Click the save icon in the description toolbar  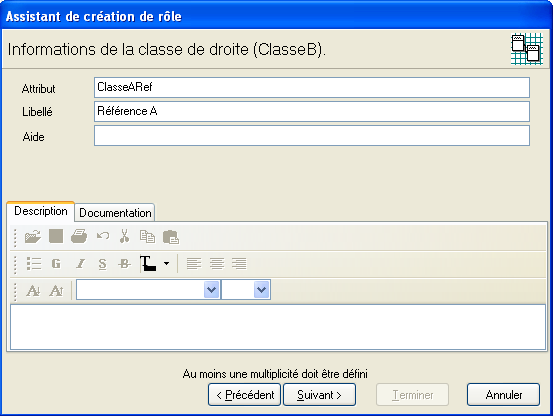pyautogui.click(x=56, y=236)
